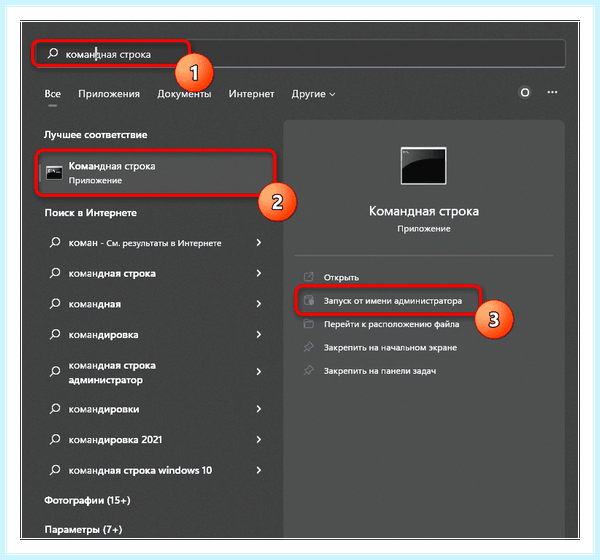Click 'Перейти к расположению файла'

click(x=391, y=324)
